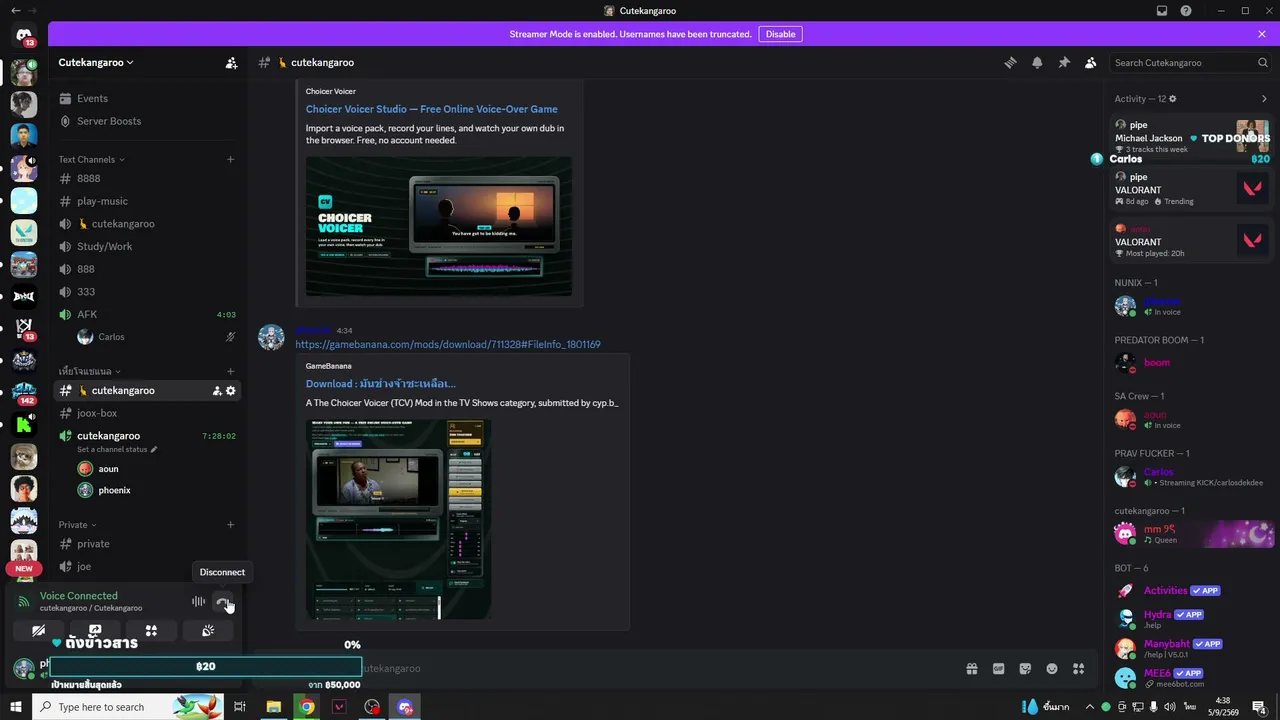Image resolution: width=1280 pixels, height=720 pixels.
Task: Open MEE6 bot in member list
Action: pos(1191,678)
